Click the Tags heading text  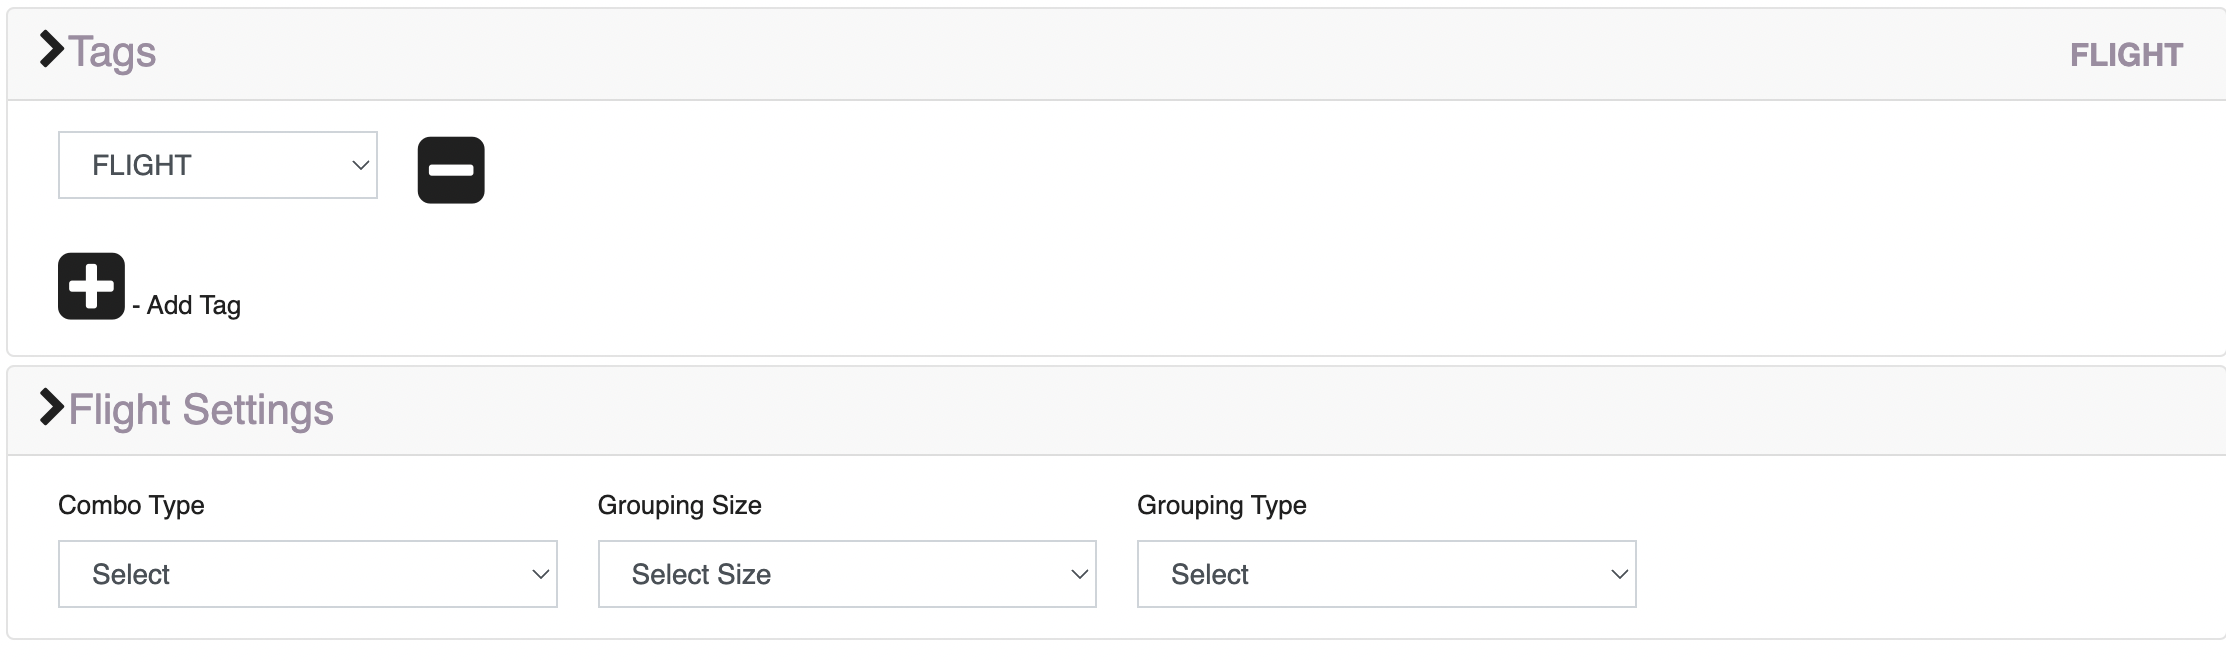click(112, 52)
